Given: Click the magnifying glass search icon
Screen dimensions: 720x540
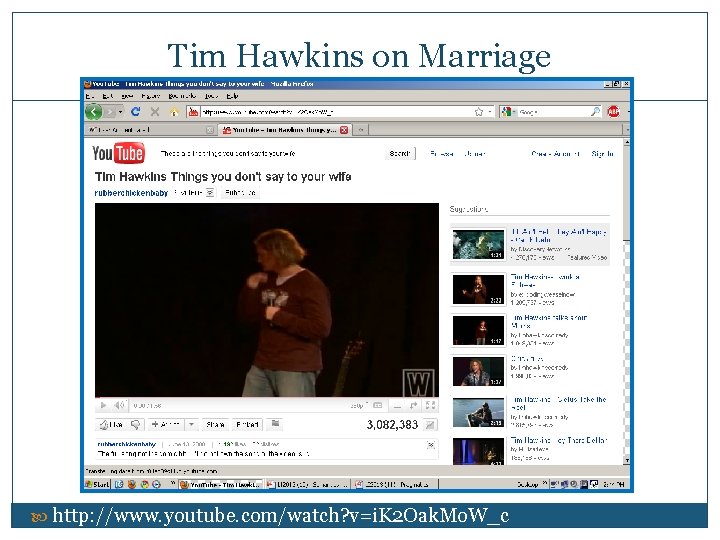Looking at the screenshot, I should tap(595, 112).
